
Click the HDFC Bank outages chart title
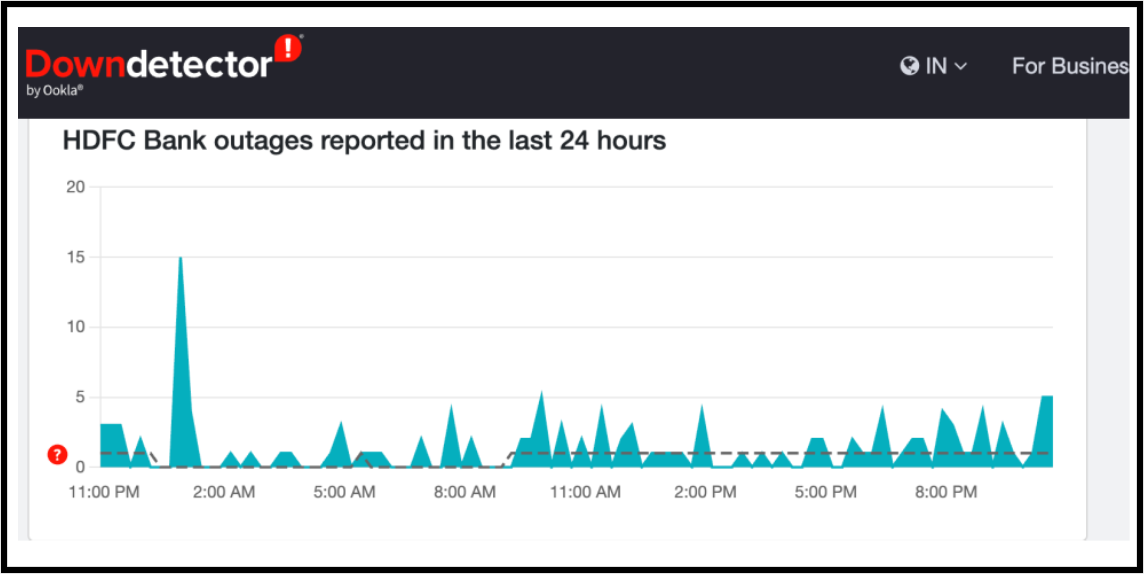[x=364, y=141]
